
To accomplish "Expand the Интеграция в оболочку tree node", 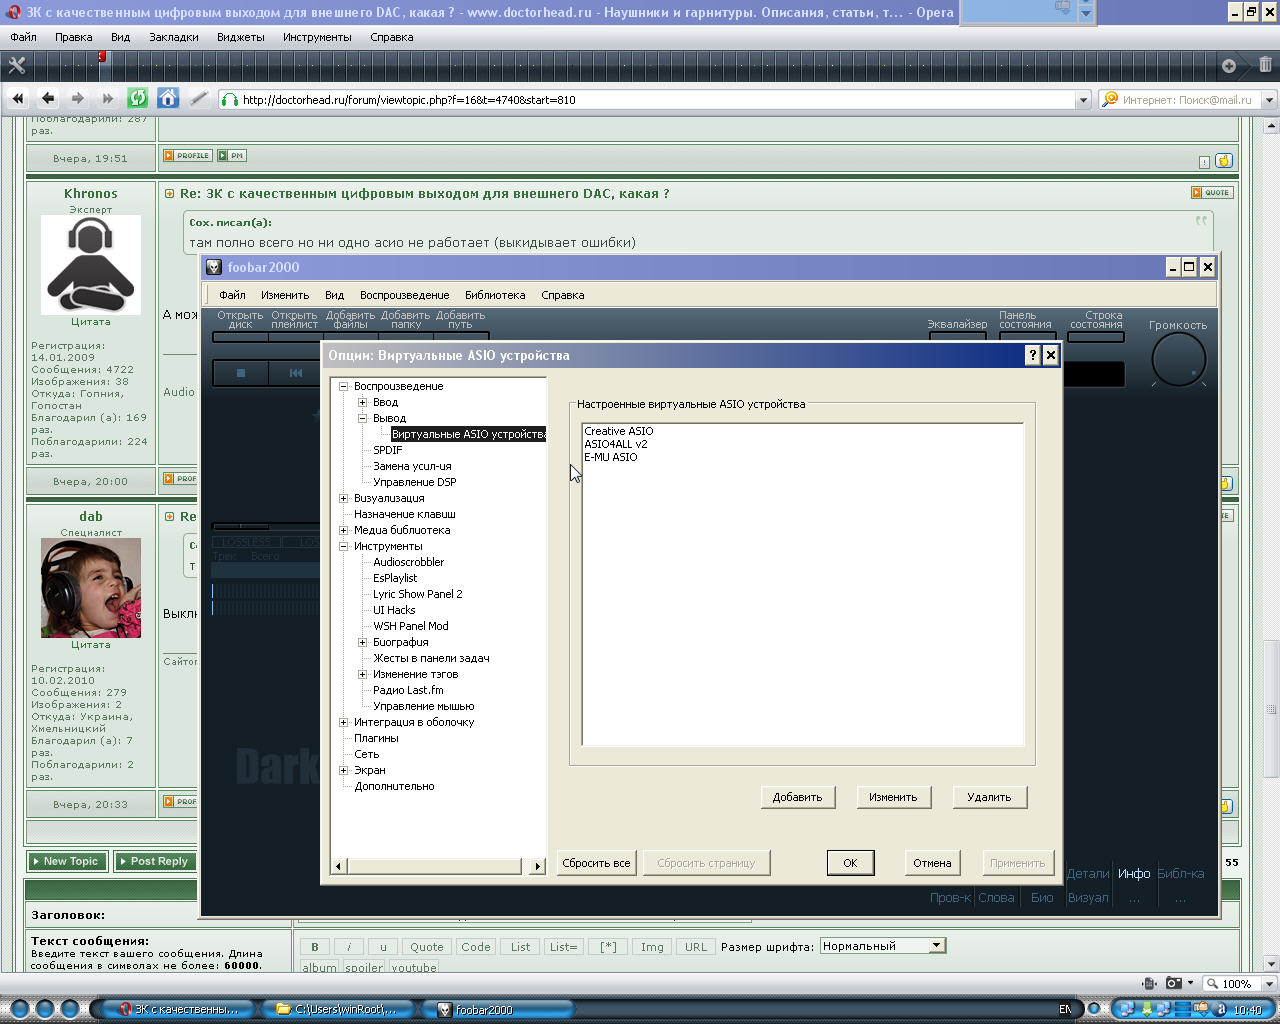I will pos(343,722).
